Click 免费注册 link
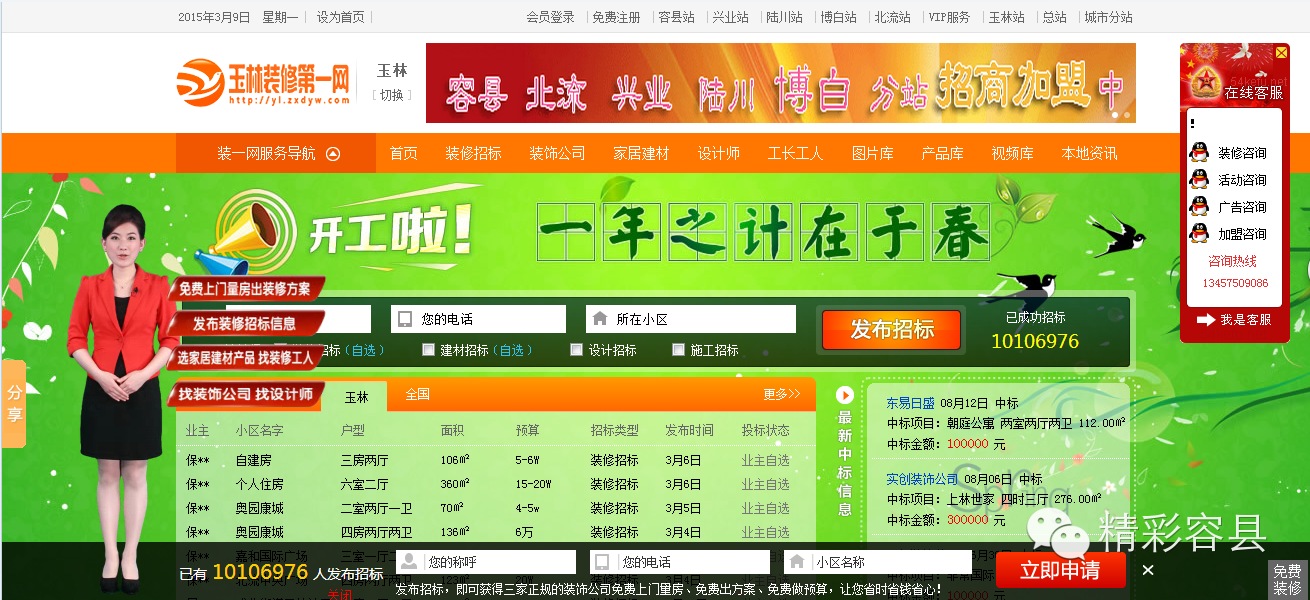1310x600 pixels. tap(616, 17)
